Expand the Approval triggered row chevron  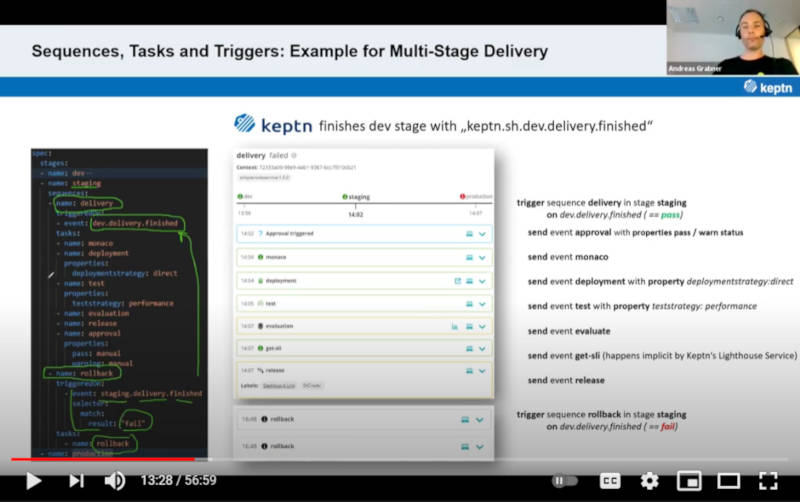pyautogui.click(x=482, y=234)
